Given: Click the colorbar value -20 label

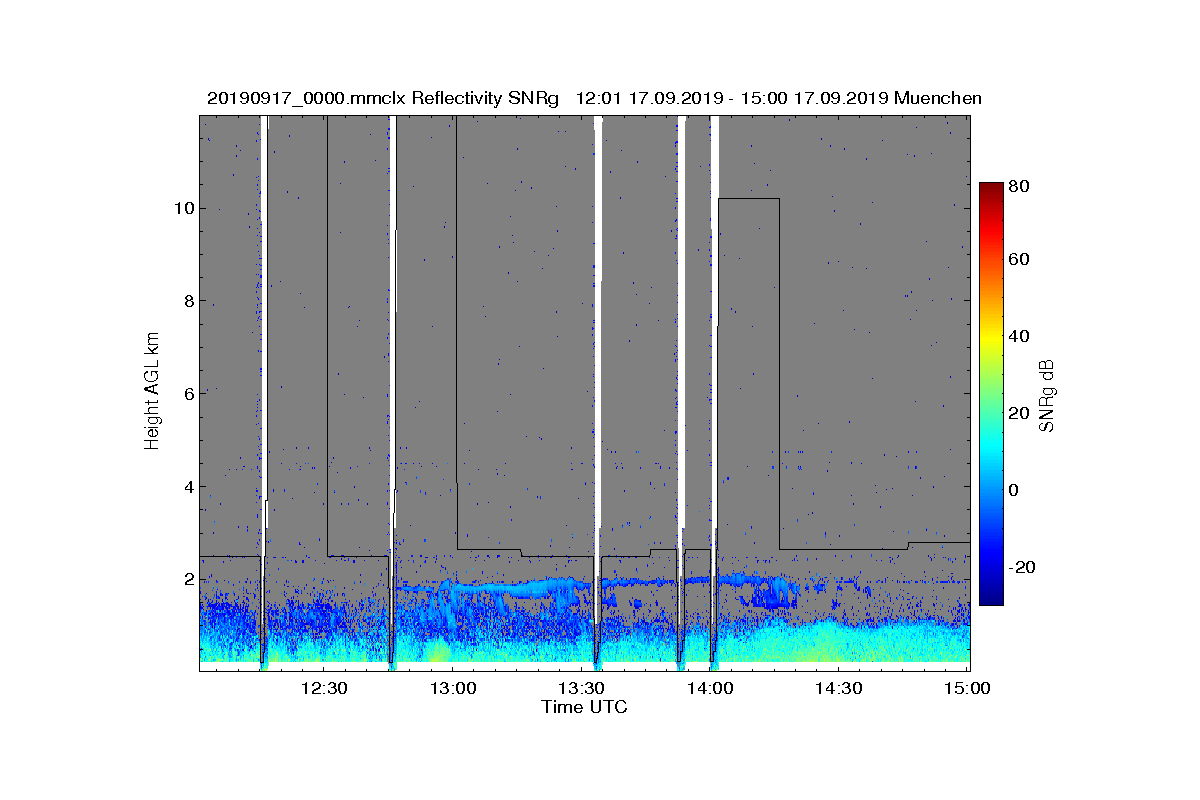Looking at the screenshot, I should pos(1023,567).
